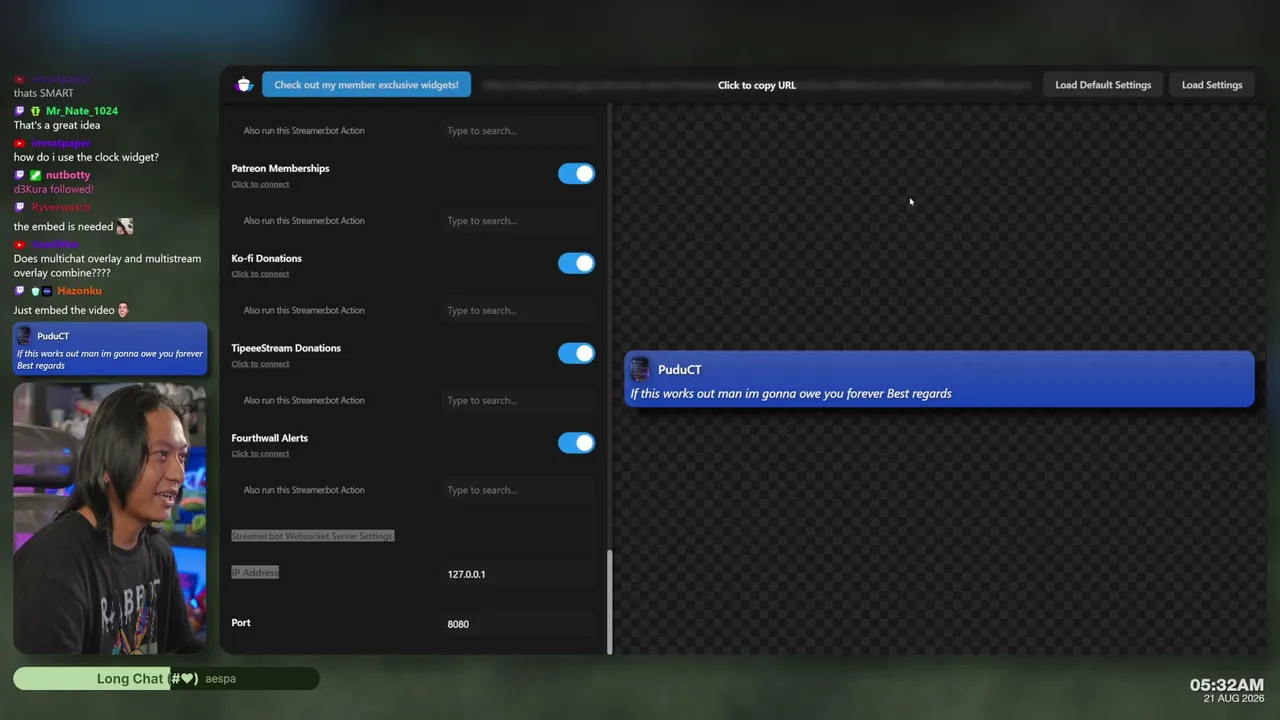Click the username nutbotty in chat
This screenshot has width=1280, height=720.
coord(68,175)
